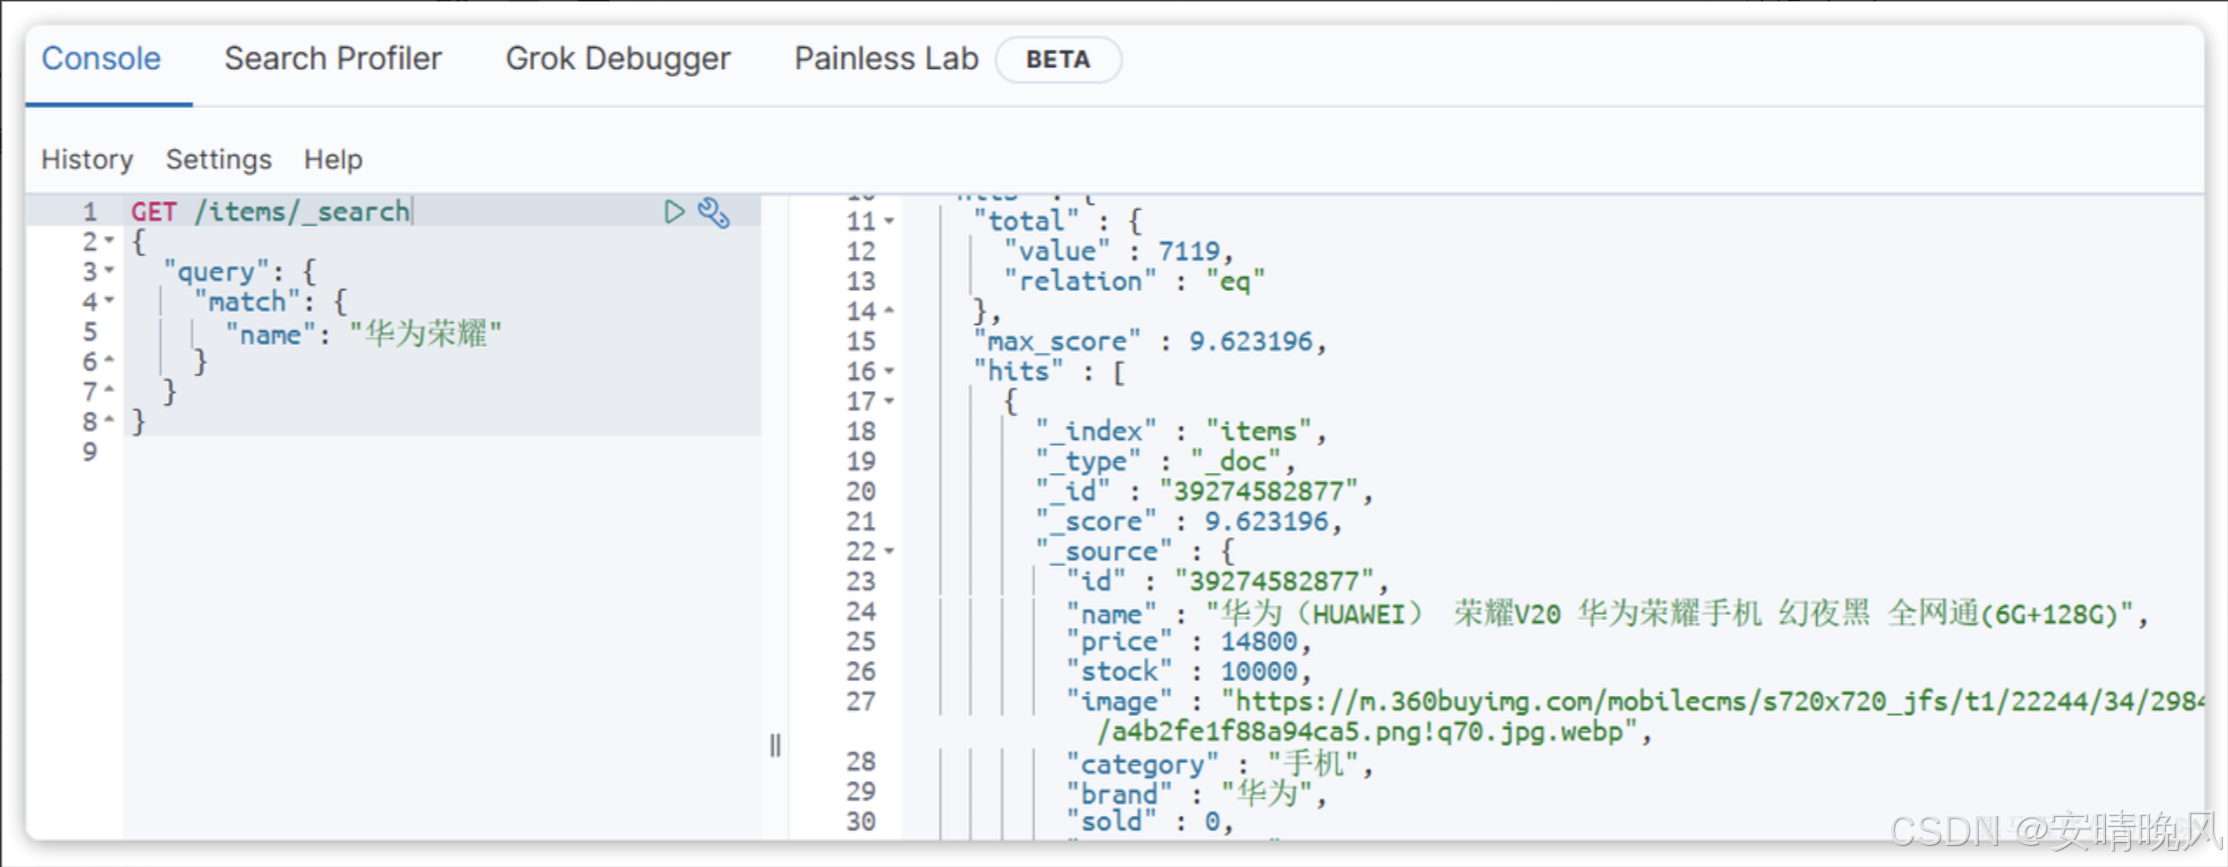Click fold arrow at editor line 8
Viewport: 2228px width, 867px height.
coord(109,421)
